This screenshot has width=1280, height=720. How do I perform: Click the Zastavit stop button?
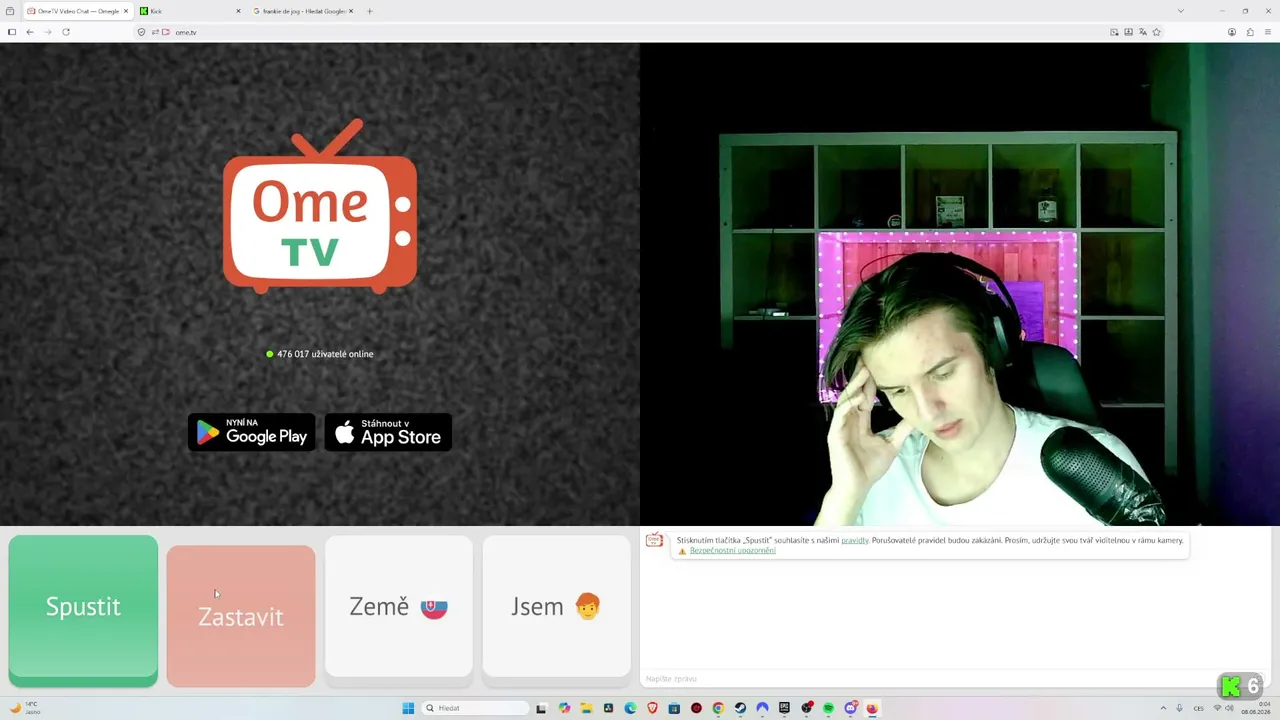pyautogui.click(x=241, y=616)
